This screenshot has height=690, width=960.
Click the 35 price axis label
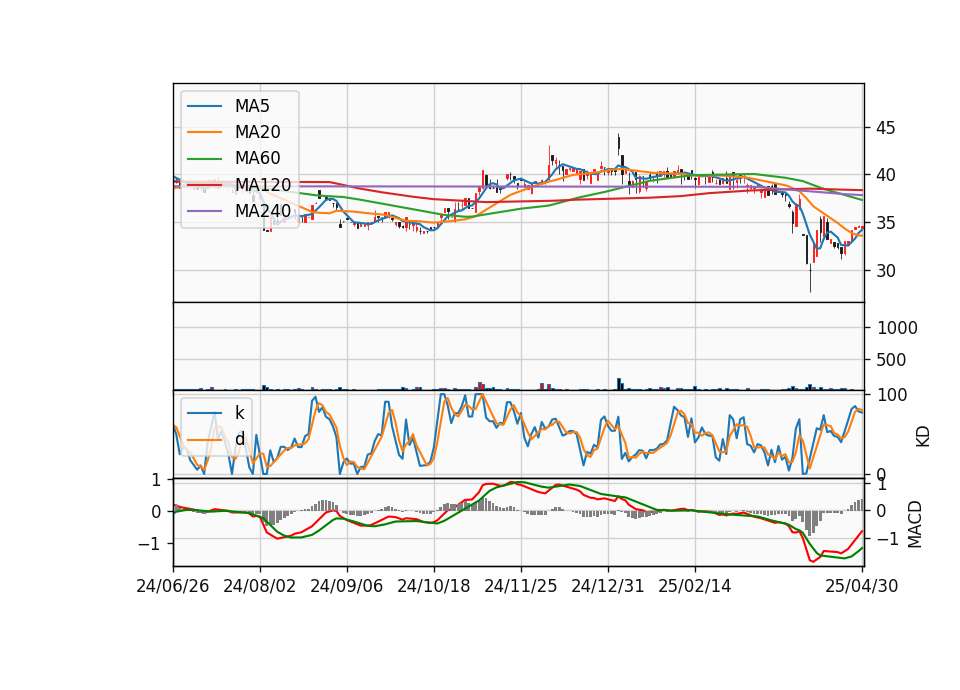885,223
